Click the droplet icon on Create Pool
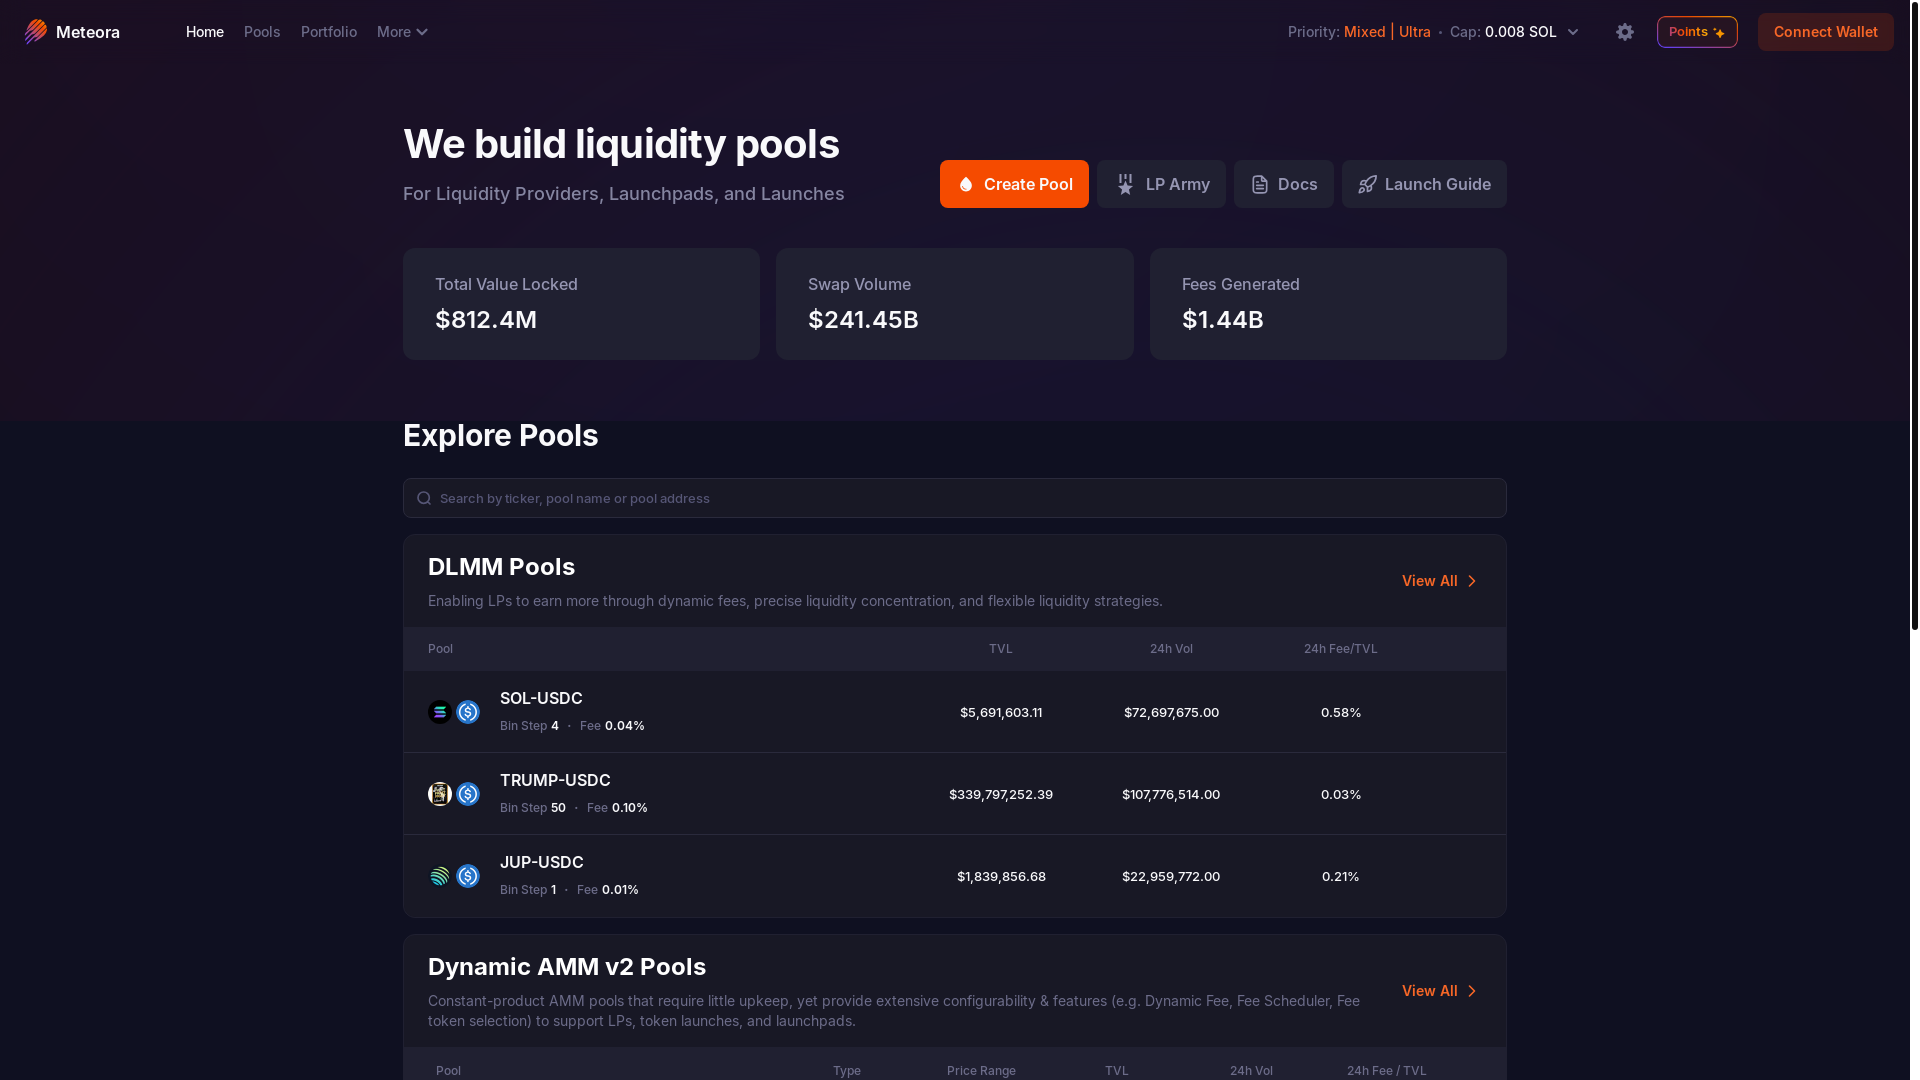This screenshot has width=1920, height=1080. 965,184
